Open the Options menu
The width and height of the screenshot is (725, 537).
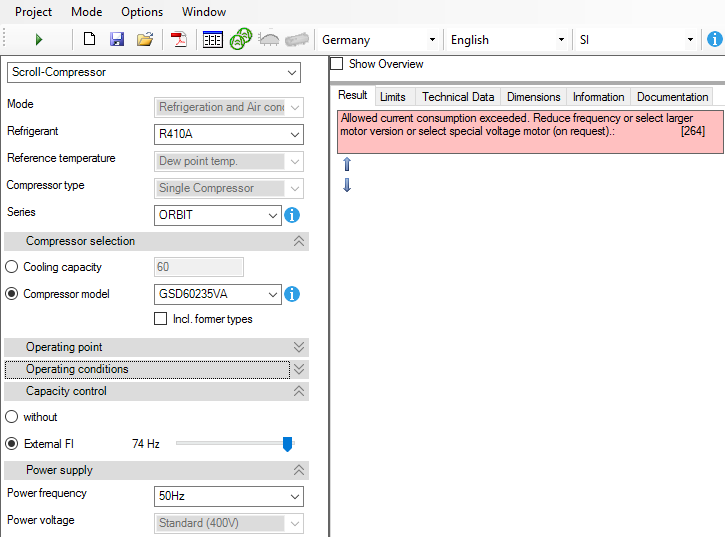point(142,12)
